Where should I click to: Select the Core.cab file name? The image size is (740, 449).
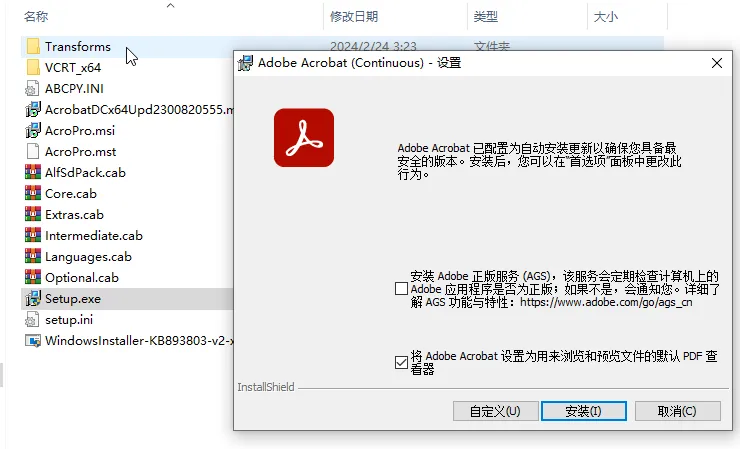71,194
